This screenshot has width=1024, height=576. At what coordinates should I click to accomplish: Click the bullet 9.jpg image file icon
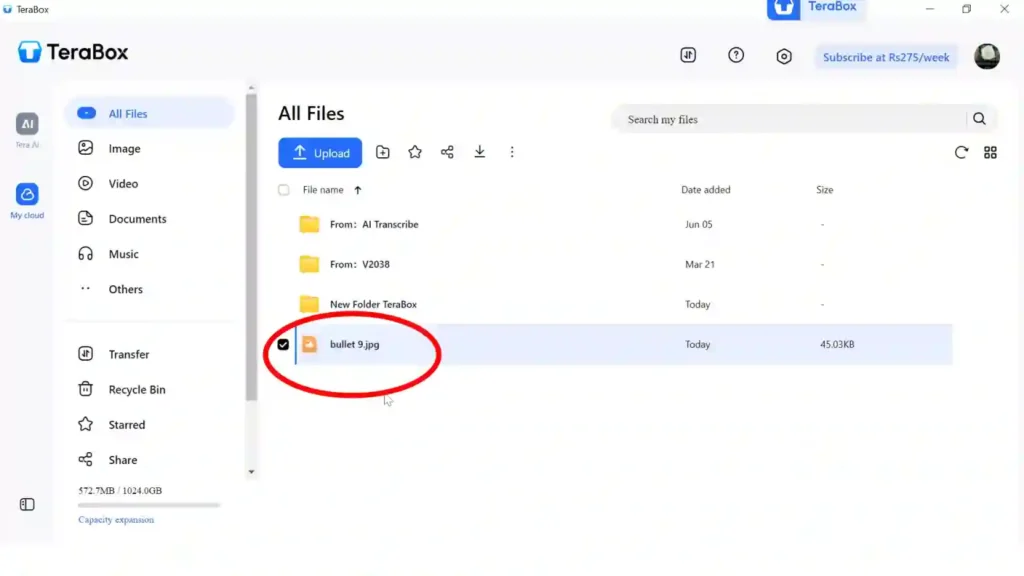(309, 344)
